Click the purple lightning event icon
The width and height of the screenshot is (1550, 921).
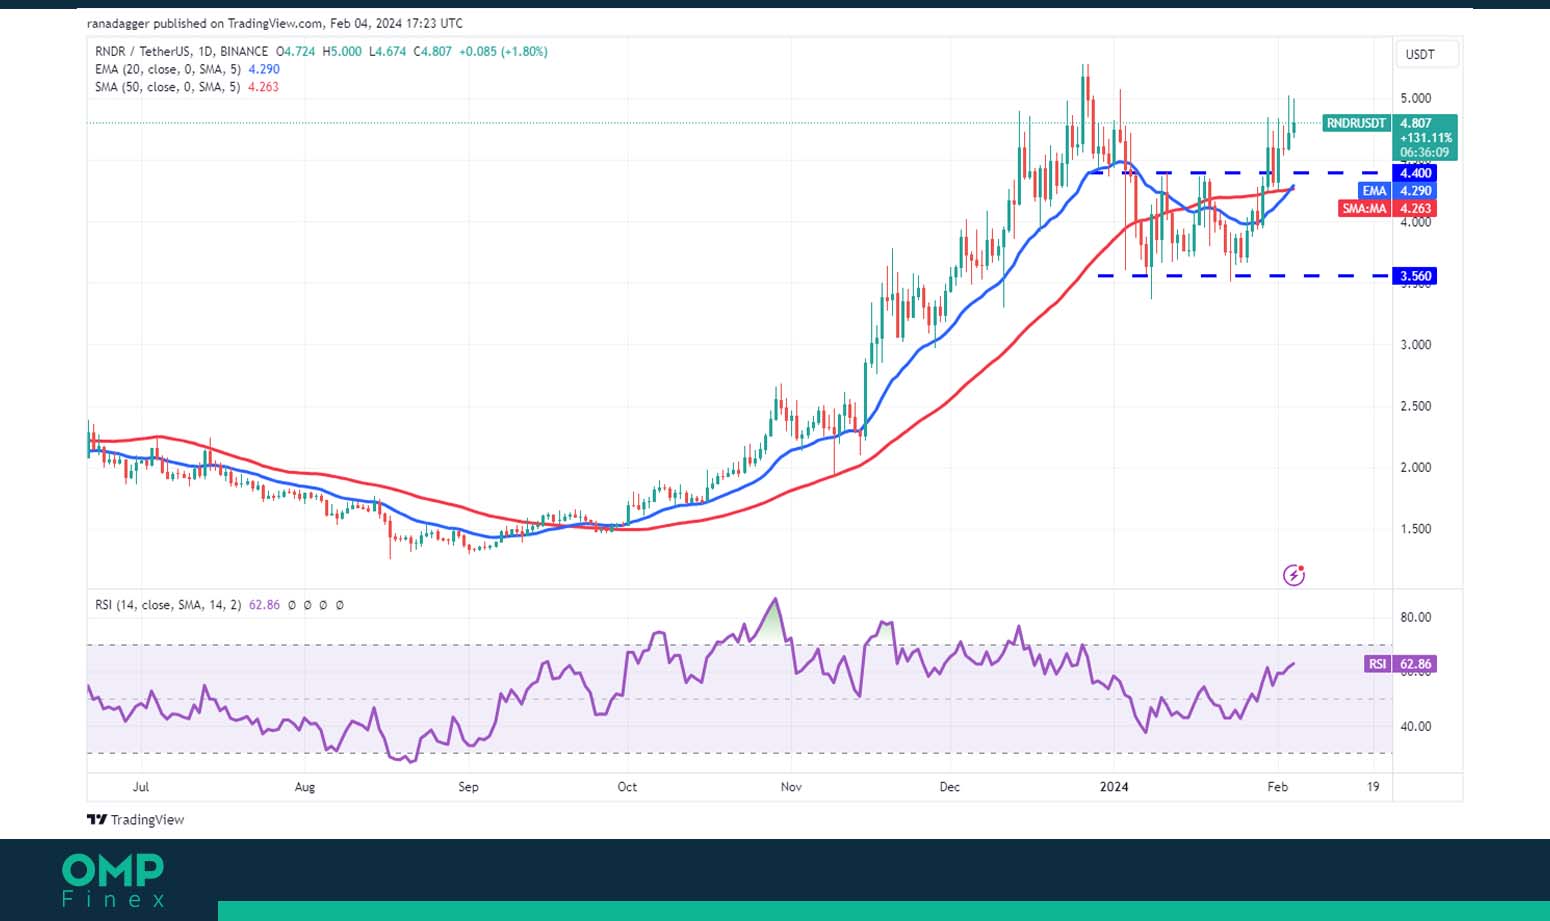(1294, 575)
